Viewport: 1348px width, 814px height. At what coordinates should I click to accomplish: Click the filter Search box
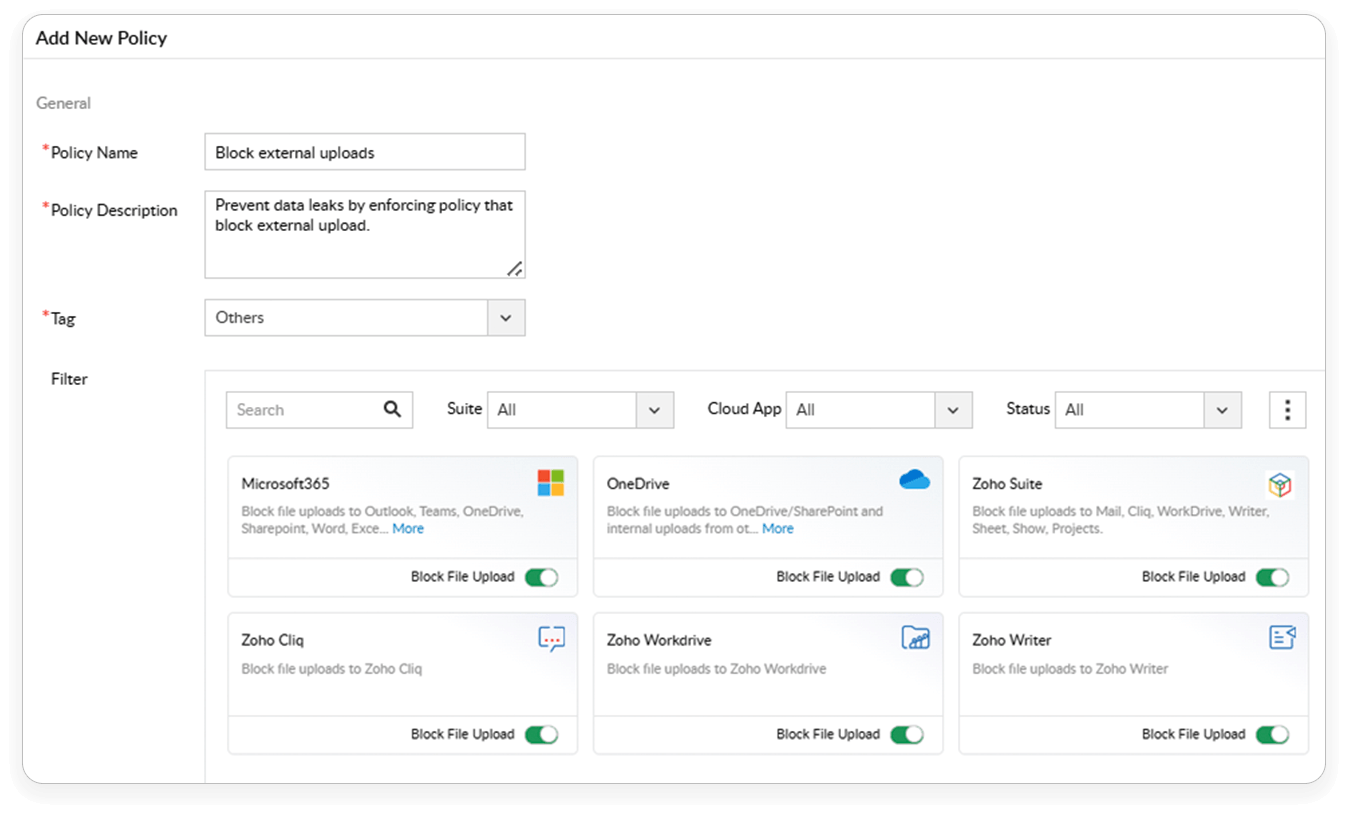coord(320,410)
